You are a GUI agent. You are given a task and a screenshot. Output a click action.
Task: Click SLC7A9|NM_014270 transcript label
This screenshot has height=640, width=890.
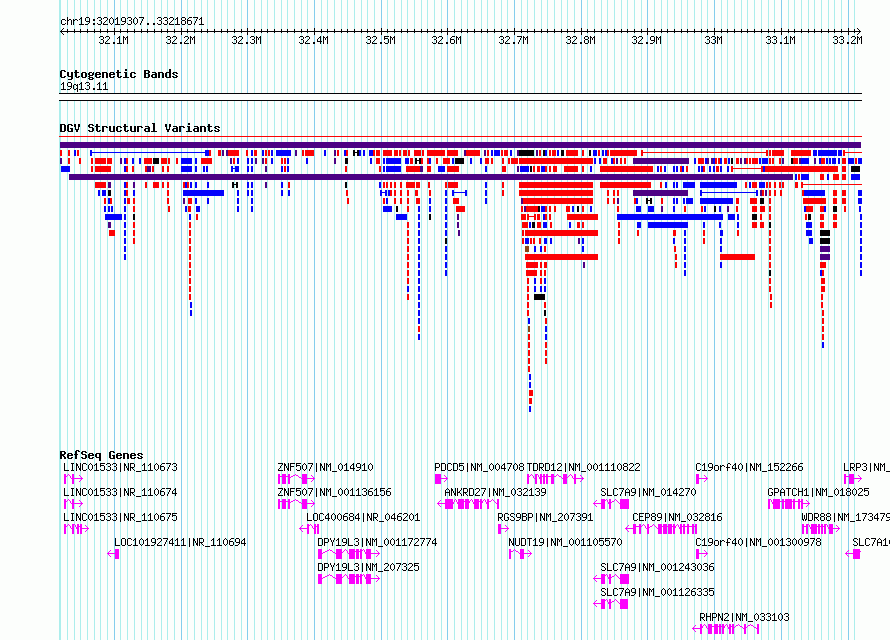[648, 492]
